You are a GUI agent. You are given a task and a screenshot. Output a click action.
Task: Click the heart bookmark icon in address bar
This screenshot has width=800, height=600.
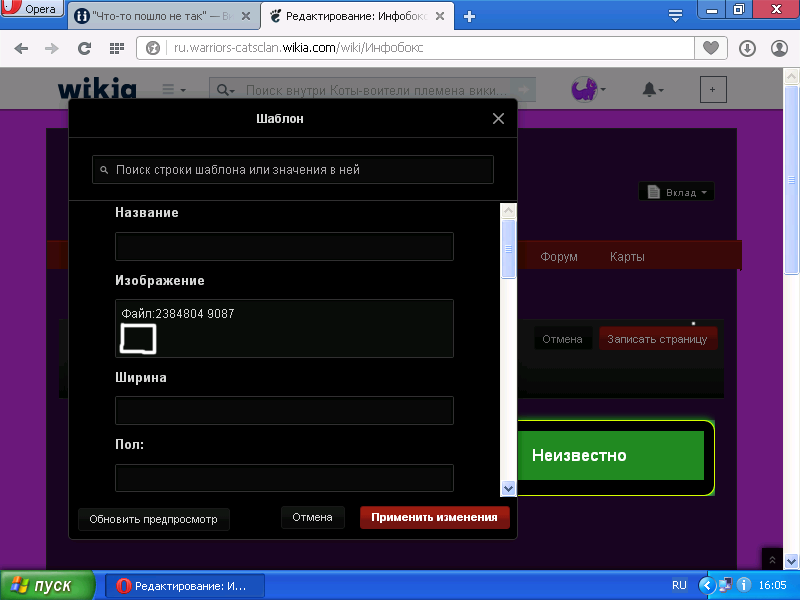tap(711, 48)
